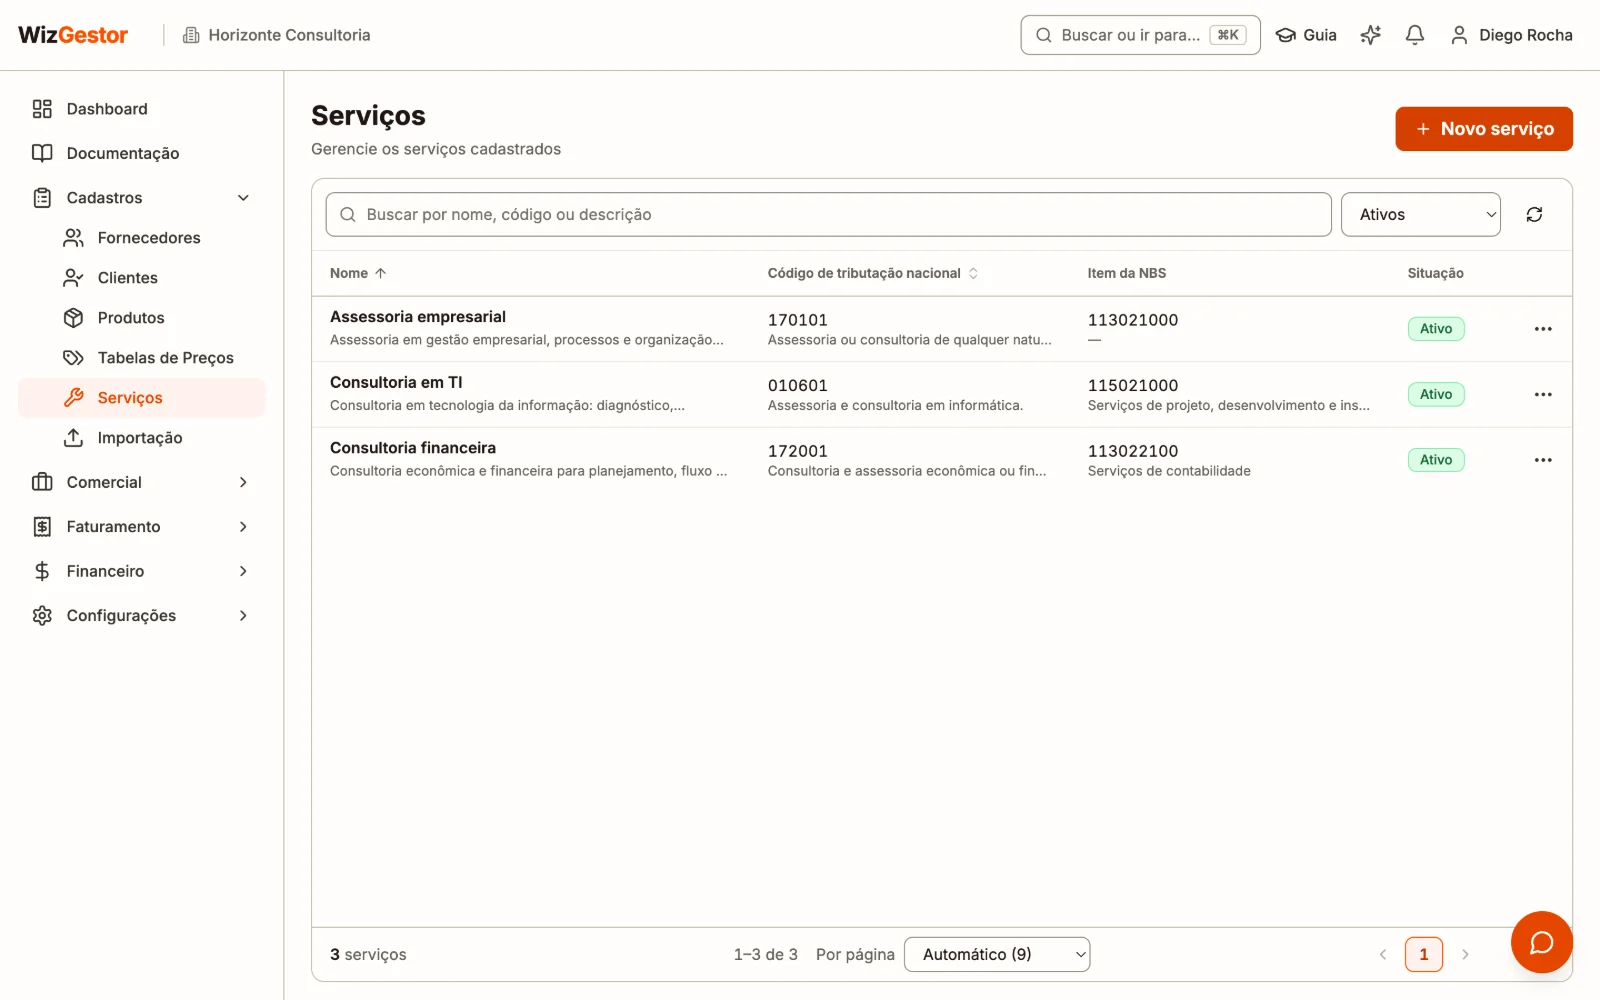This screenshot has width=1600, height=1000.
Task: Click the Consultoria financeira service name
Action: tap(413, 448)
